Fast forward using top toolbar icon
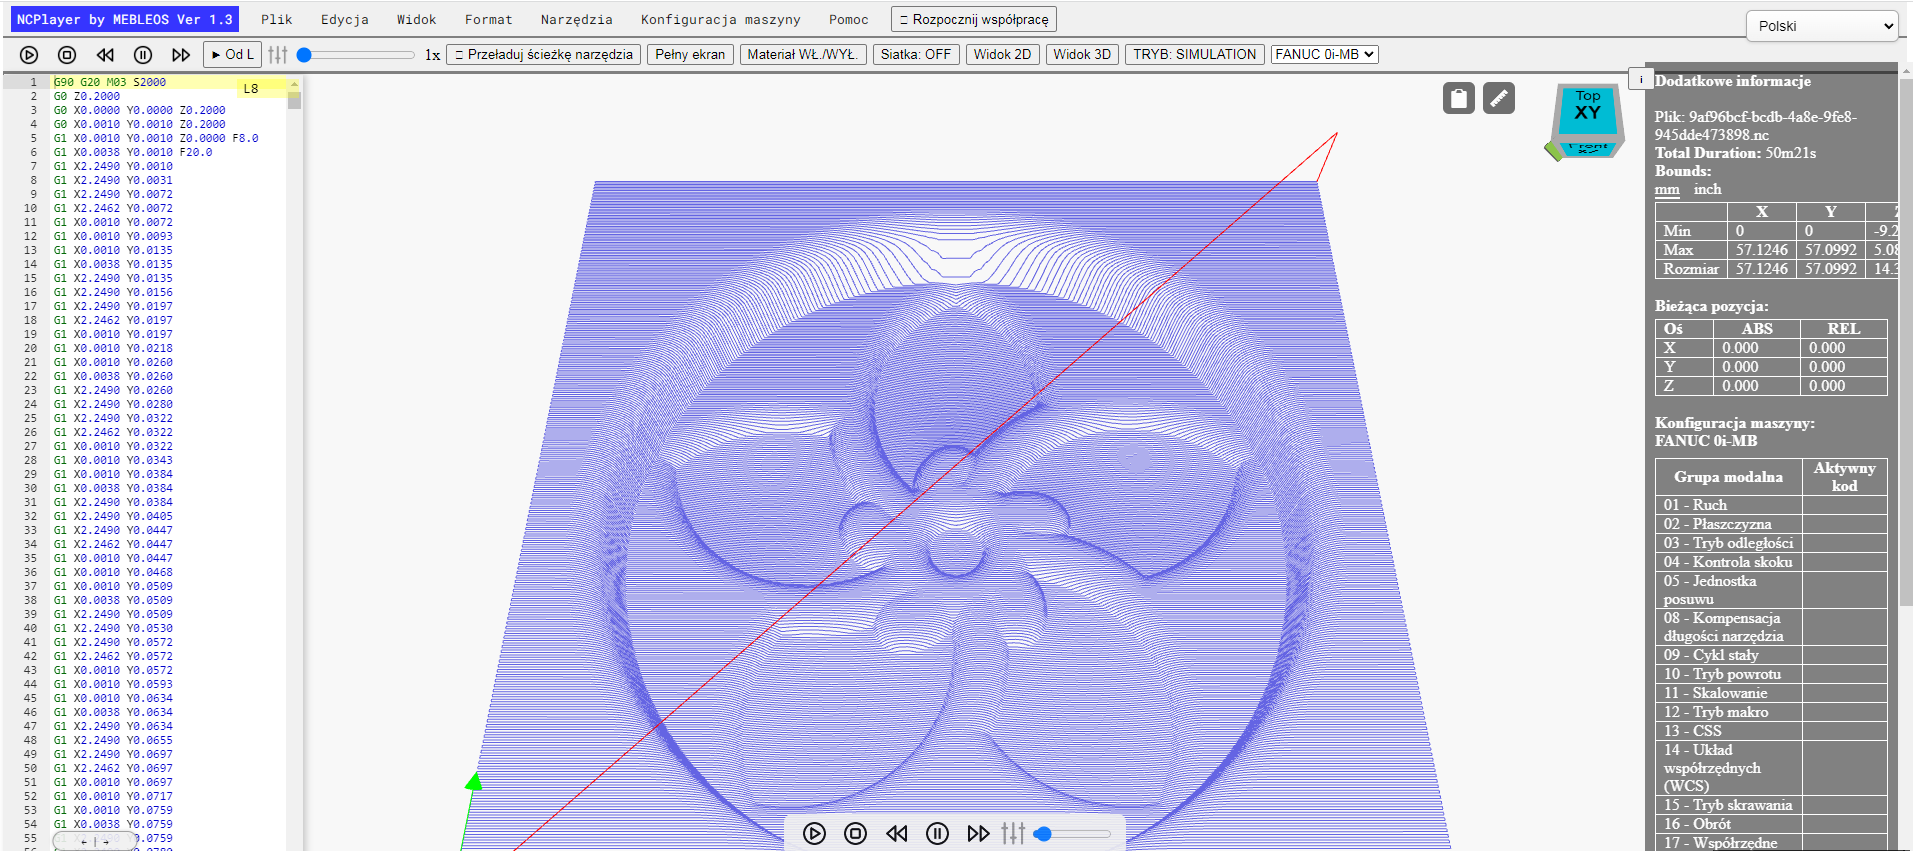Screen dimensions: 1913x851 (181, 55)
